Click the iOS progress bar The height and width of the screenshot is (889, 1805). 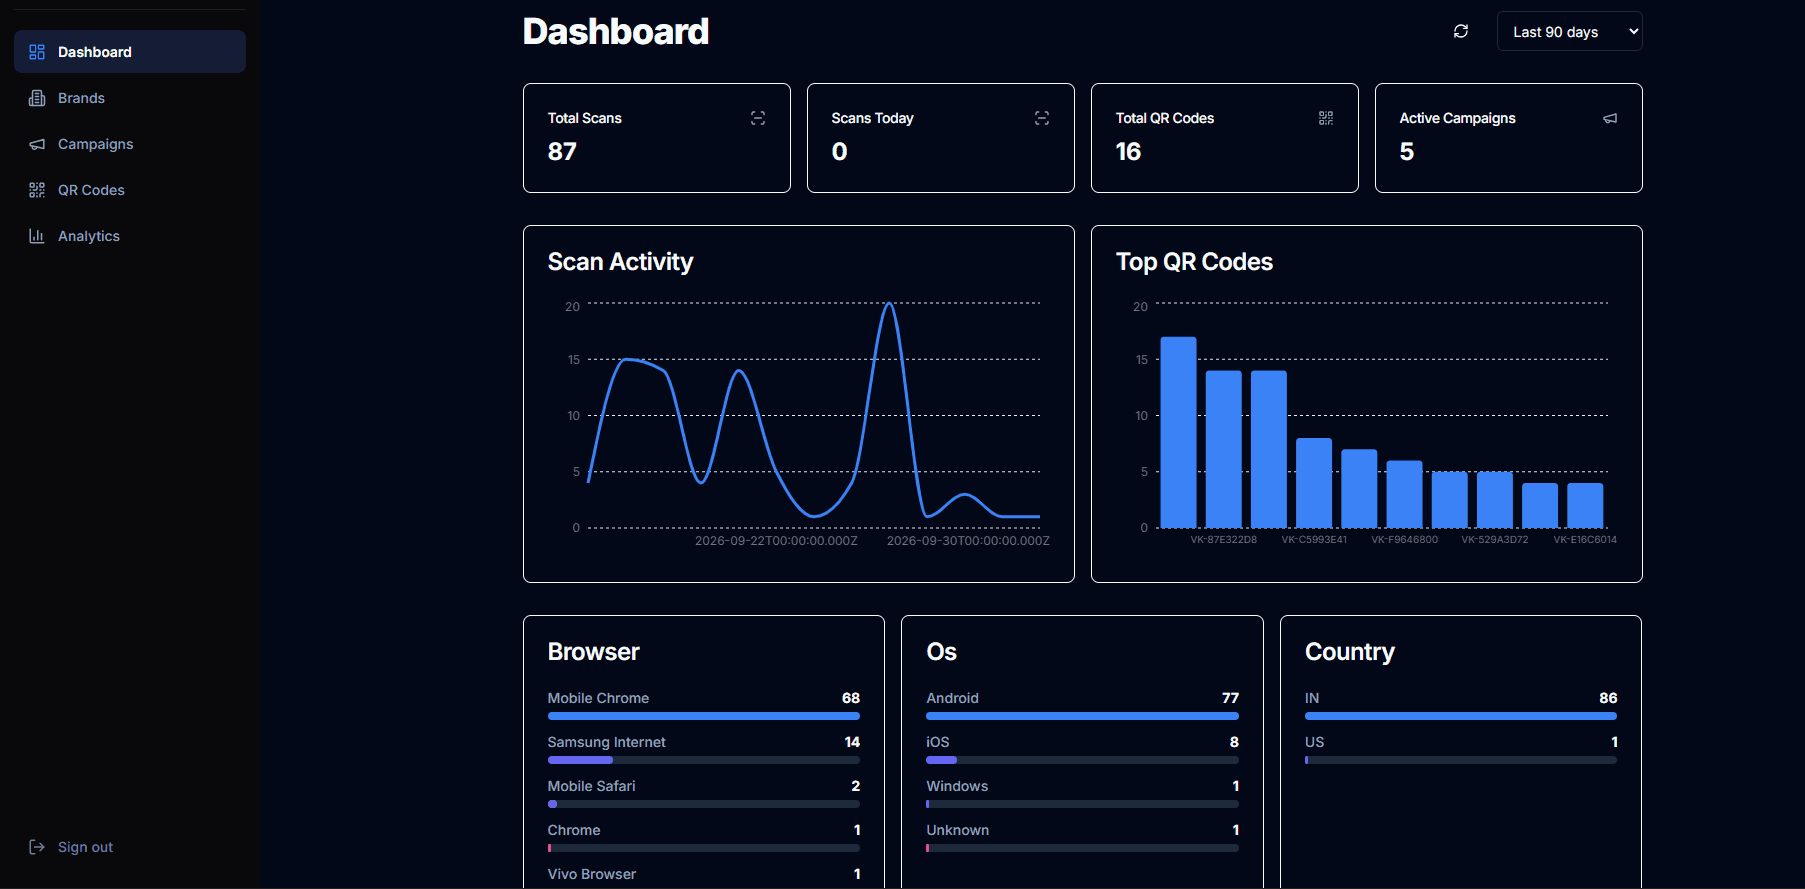[1082, 760]
